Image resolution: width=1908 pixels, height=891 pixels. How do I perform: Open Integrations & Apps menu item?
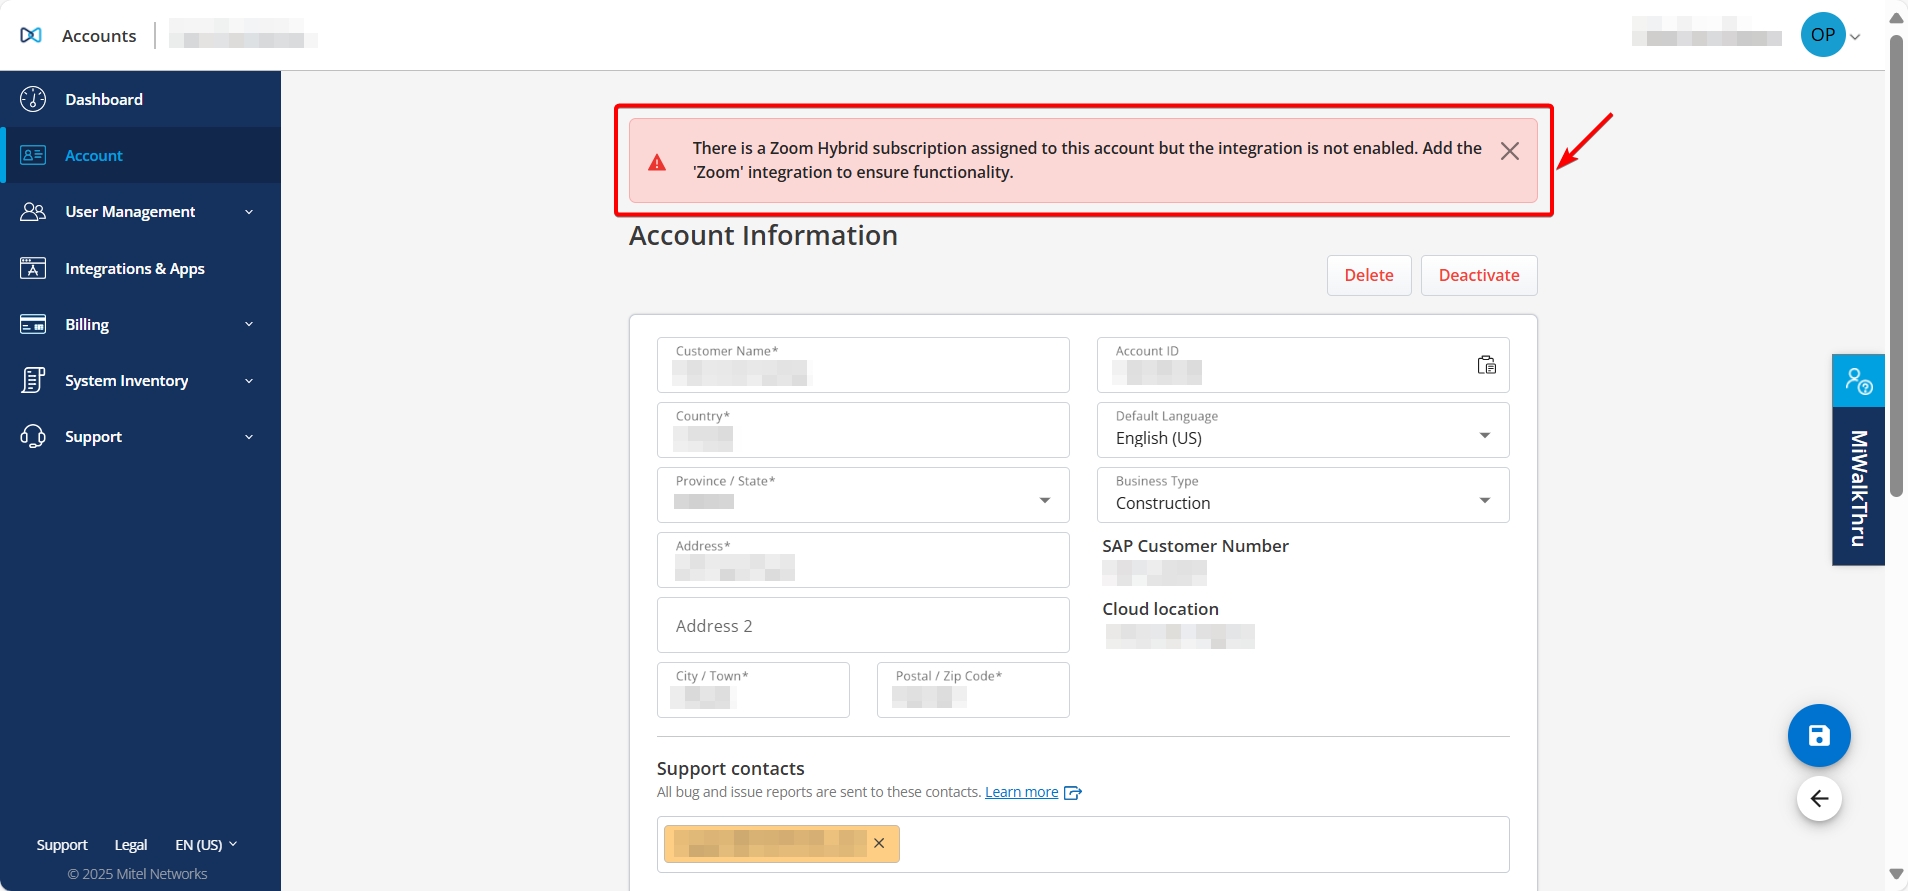(140, 268)
